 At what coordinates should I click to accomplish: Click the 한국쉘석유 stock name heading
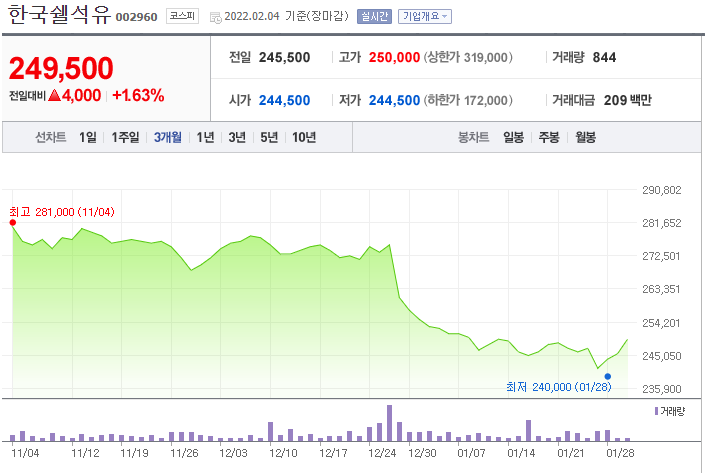point(59,15)
